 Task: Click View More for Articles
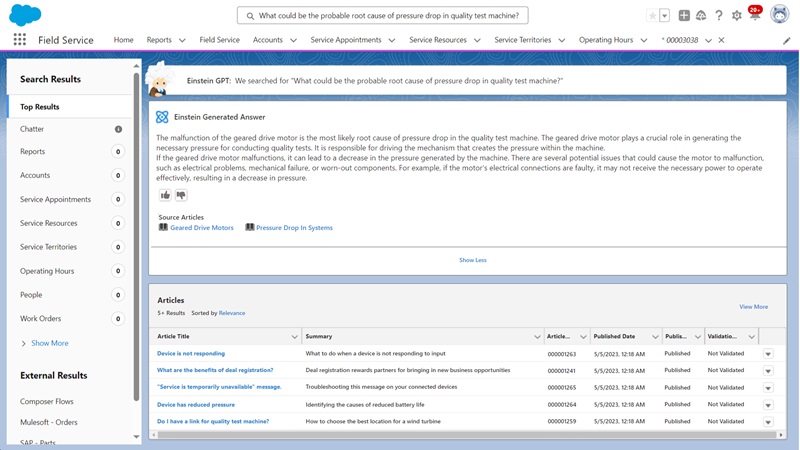pos(754,307)
